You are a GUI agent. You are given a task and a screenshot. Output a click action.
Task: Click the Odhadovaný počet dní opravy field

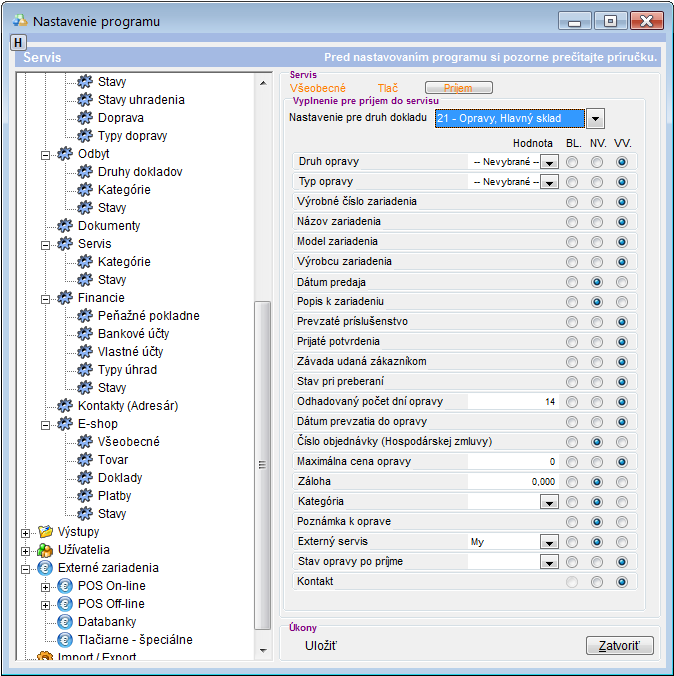(x=513, y=402)
